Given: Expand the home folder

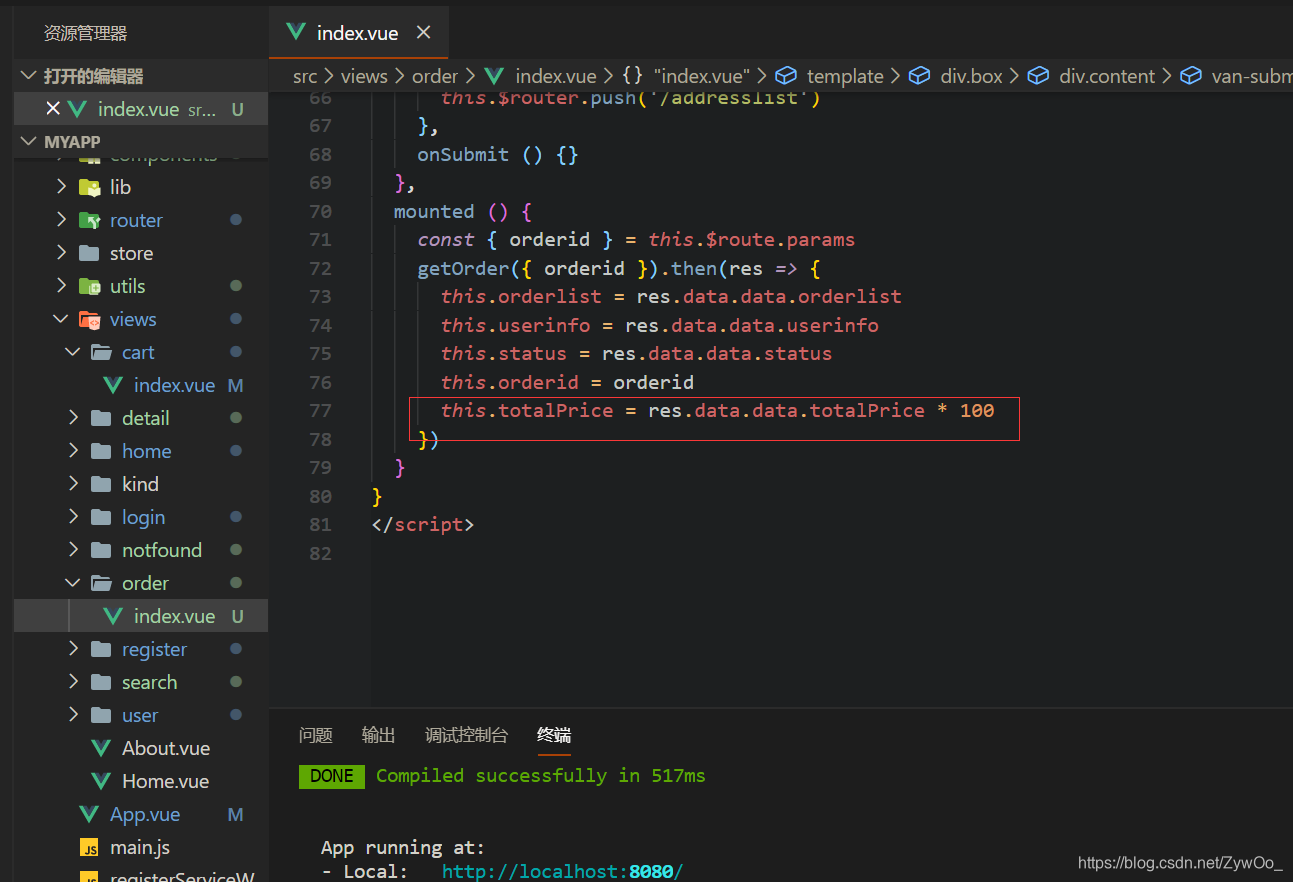Looking at the screenshot, I should [x=74, y=451].
